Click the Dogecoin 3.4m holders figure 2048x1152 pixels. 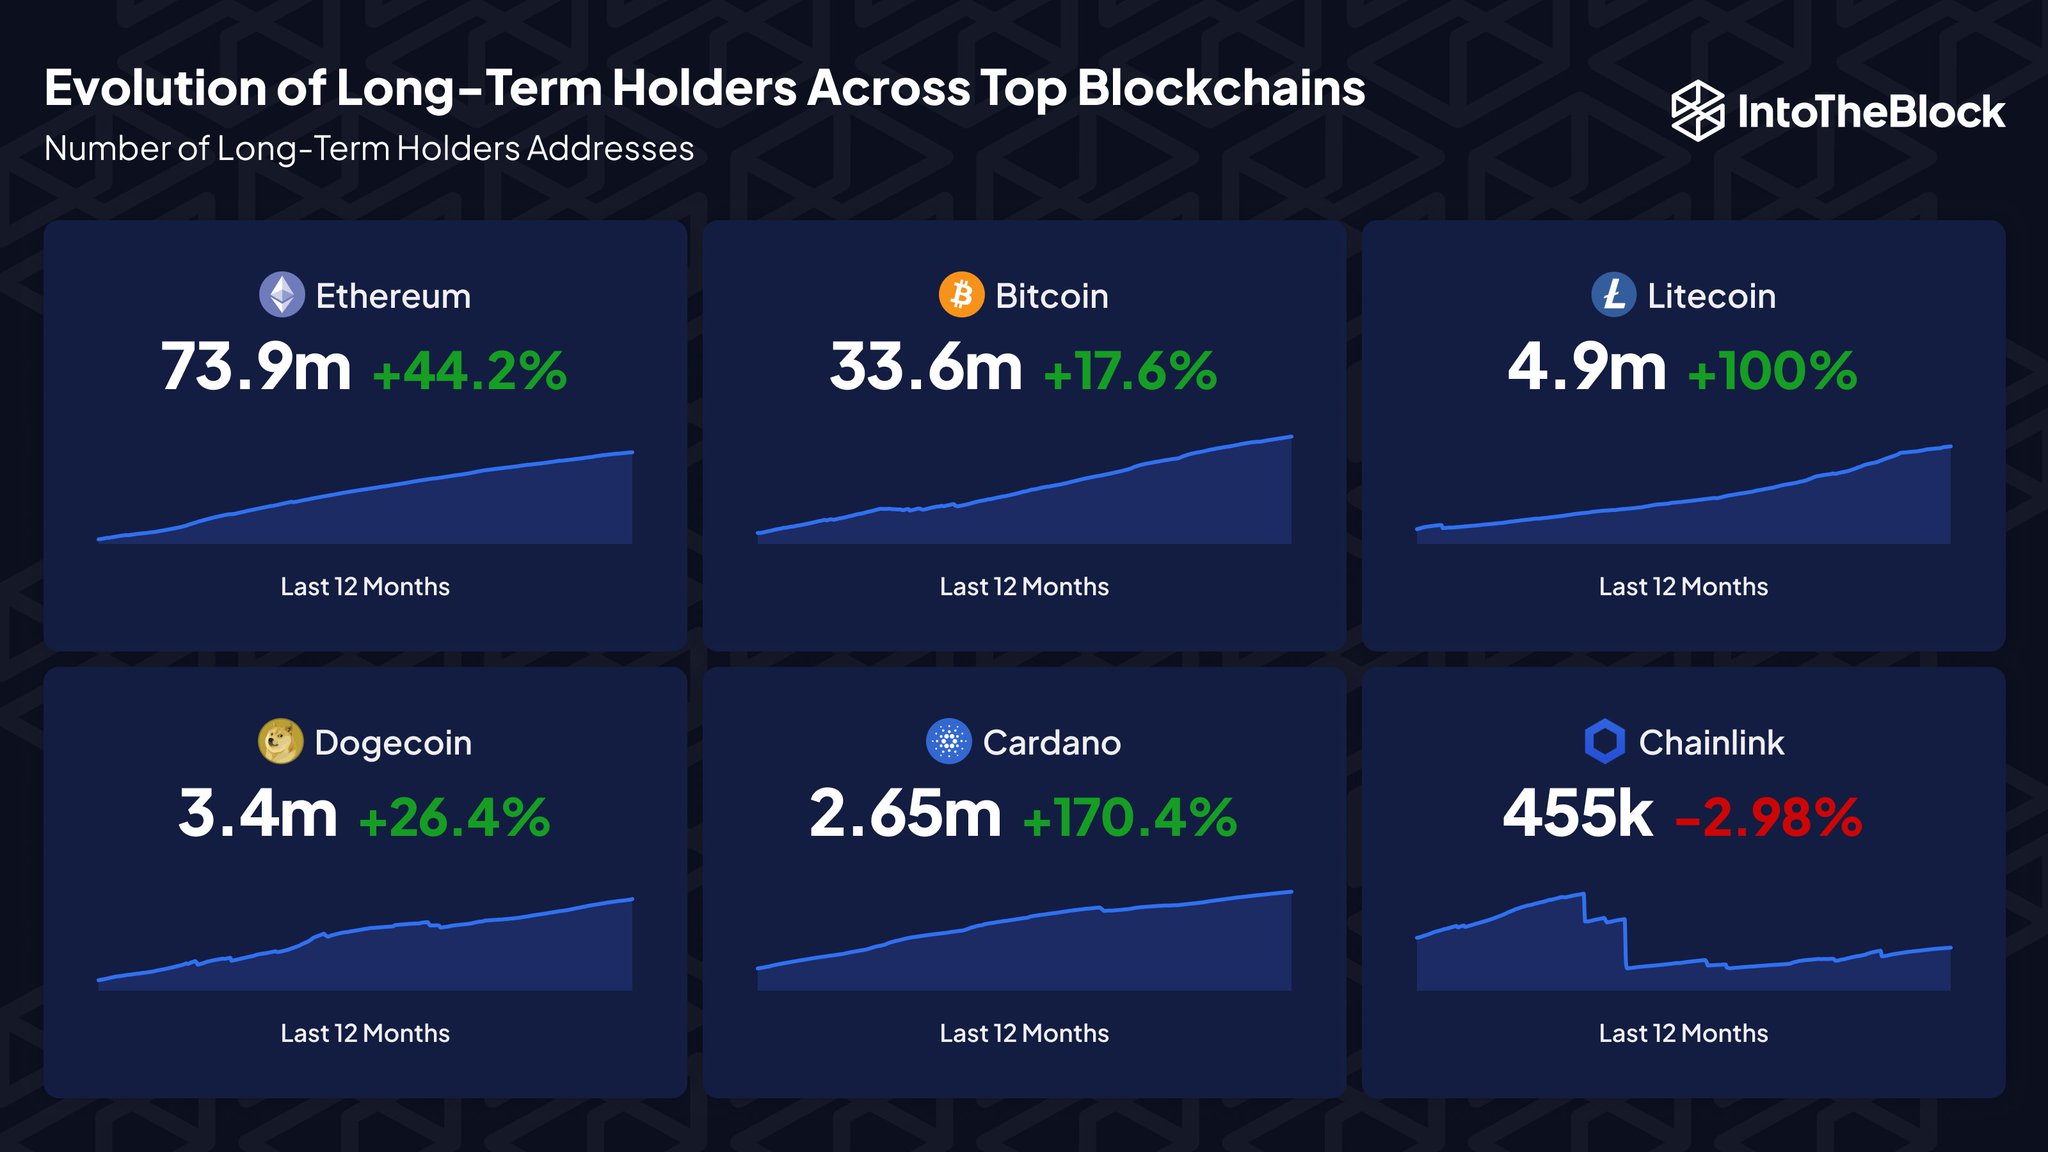258,814
